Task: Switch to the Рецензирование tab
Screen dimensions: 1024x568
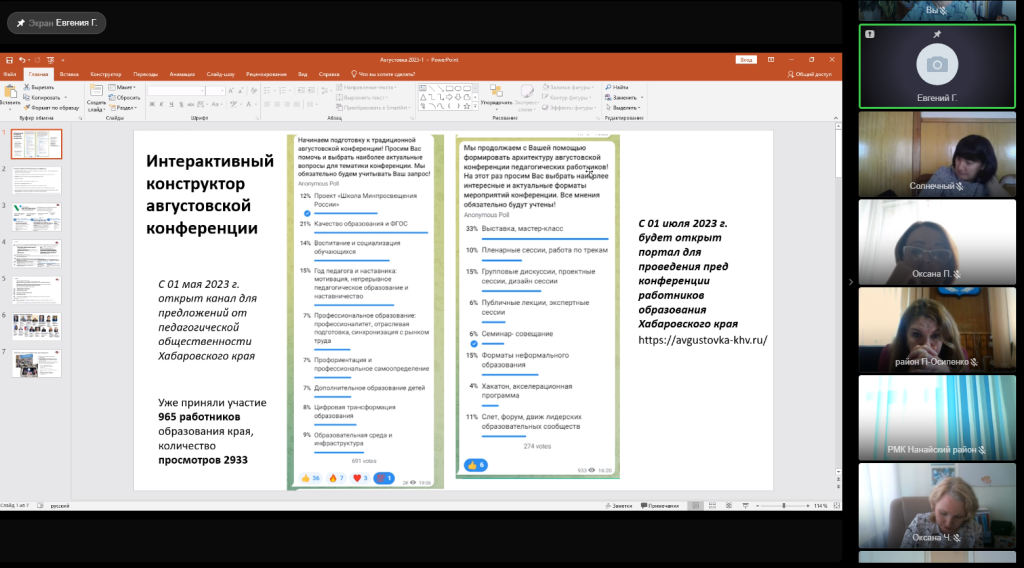Action: [x=266, y=74]
